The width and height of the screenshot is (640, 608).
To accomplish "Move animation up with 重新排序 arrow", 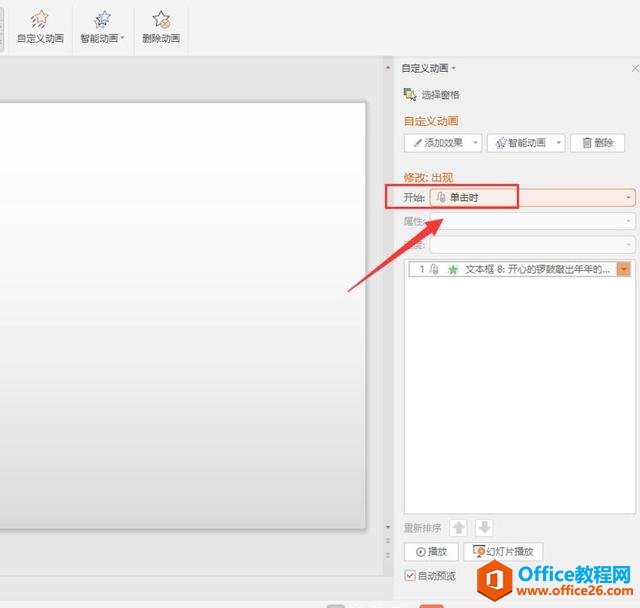I will point(458,528).
